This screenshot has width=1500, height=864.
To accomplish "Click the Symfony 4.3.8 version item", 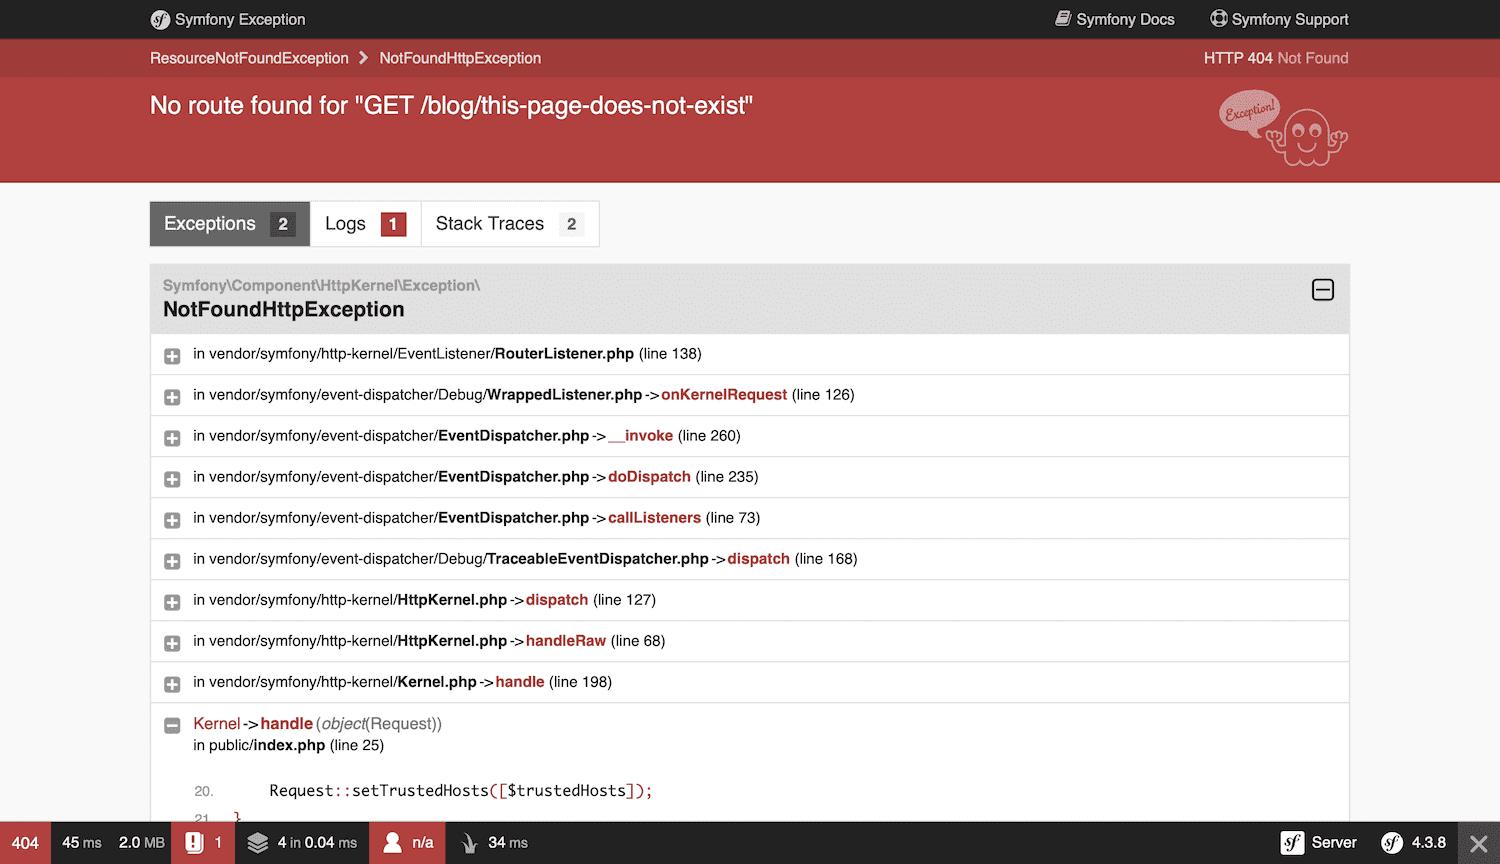I will coord(1413,843).
